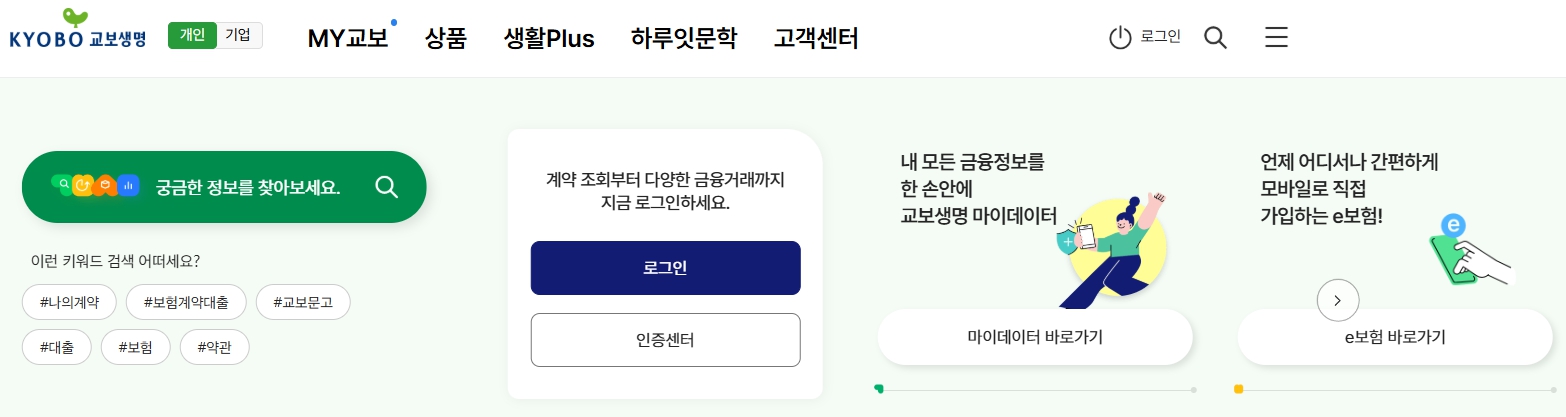The image size is (1566, 417).
Task: Select the #보험계약대출 keyword tag
Action: tap(186, 301)
